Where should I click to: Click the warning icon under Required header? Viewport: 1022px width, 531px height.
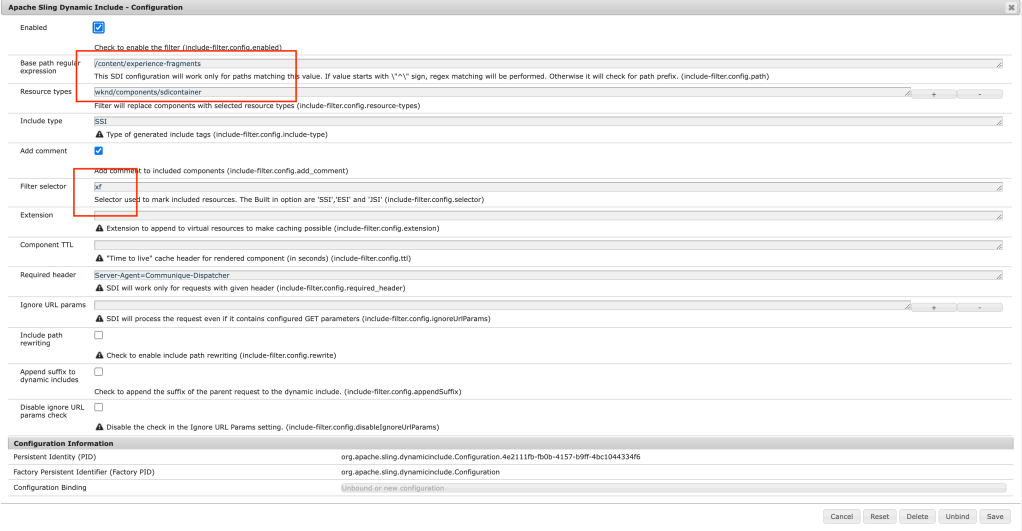click(x=99, y=288)
